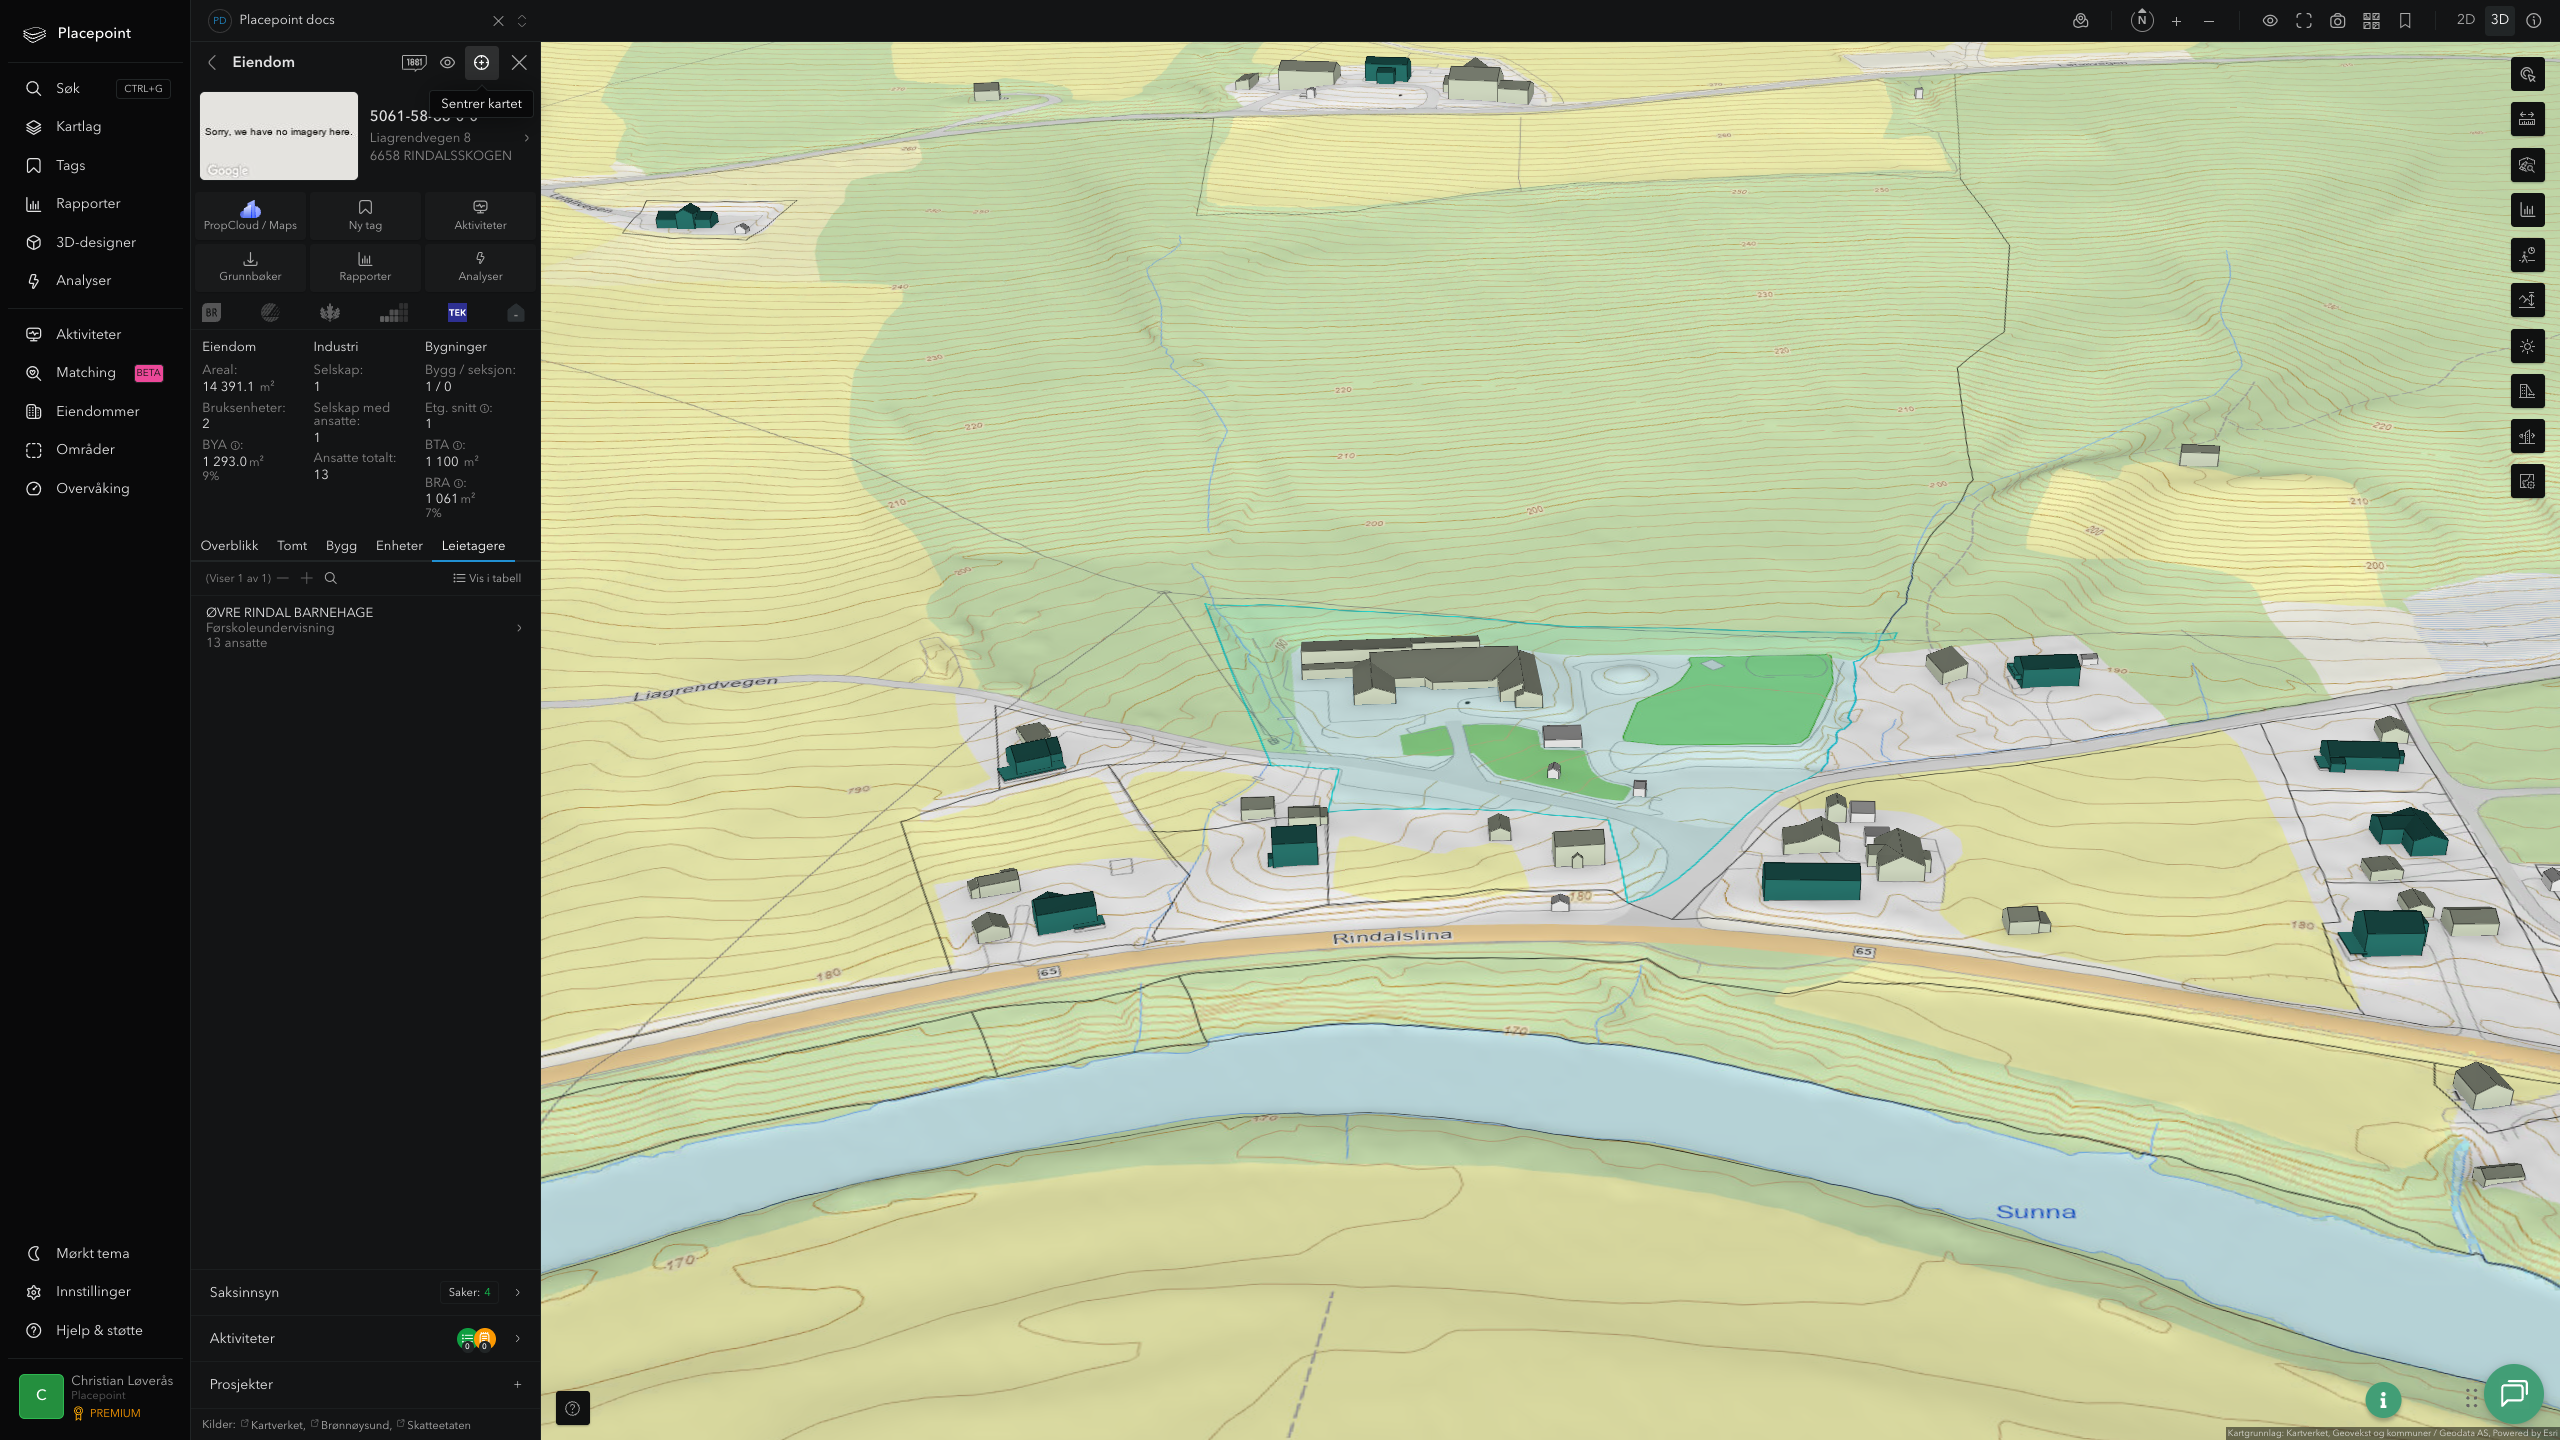Image resolution: width=2560 pixels, height=1440 pixels.
Task: Click the Sentrer kartet crosshair icon
Action: pos(481,62)
